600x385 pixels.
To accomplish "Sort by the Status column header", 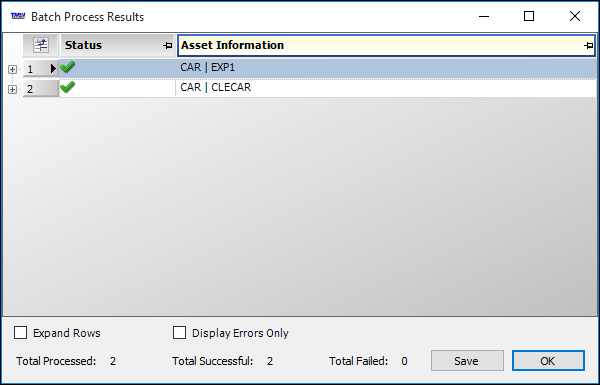I will [x=83, y=45].
